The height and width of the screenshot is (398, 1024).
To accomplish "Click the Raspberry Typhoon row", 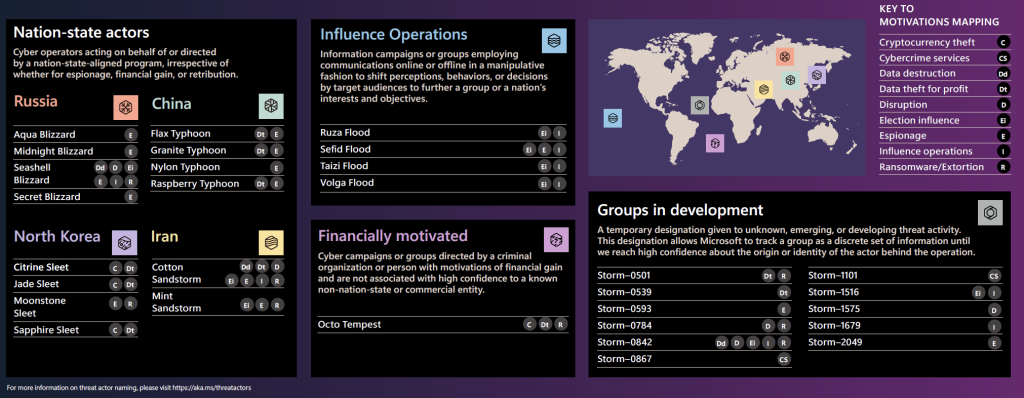I will tap(217, 184).
